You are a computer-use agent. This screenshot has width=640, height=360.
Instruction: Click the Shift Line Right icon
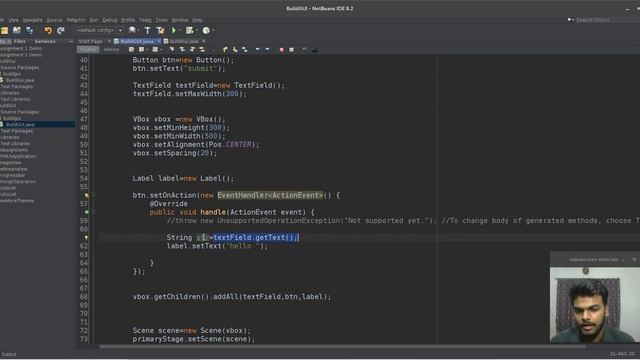point(267,49)
